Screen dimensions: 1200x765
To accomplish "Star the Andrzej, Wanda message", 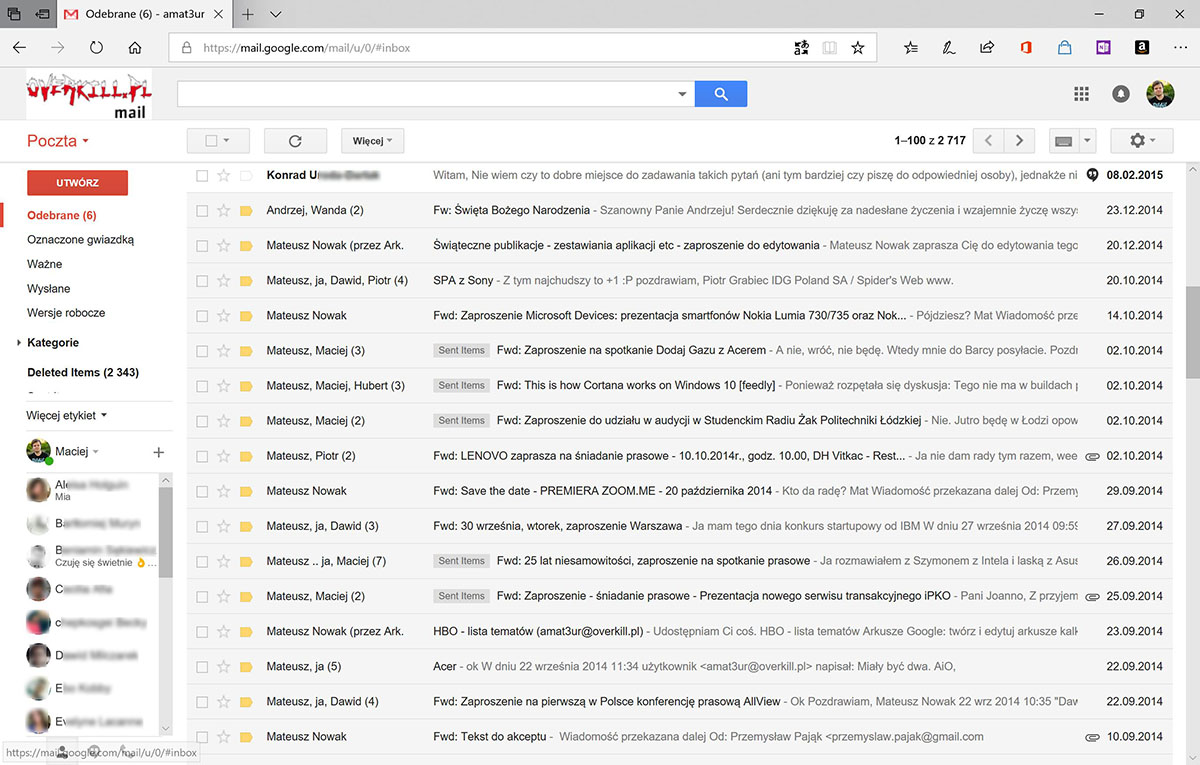I will 224,210.
